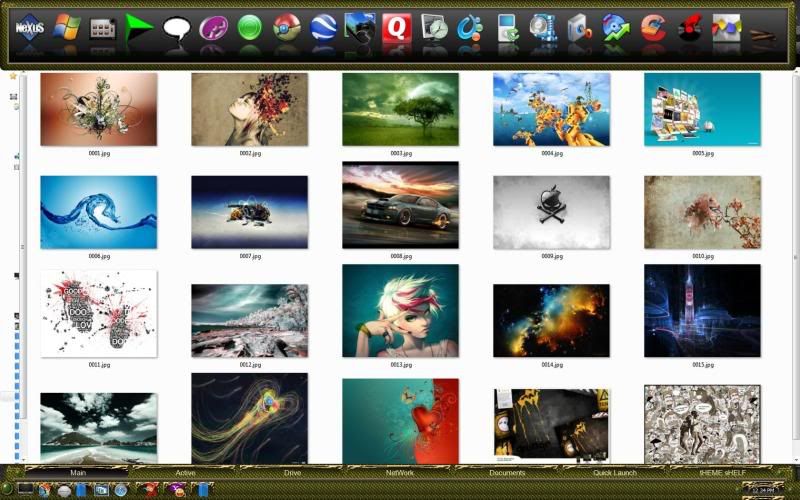Select the 0001.jpg floral wallpaper thumbnail
Image resolution: width=800 pixels, height=500 pixels.
(x=99, y=109)
